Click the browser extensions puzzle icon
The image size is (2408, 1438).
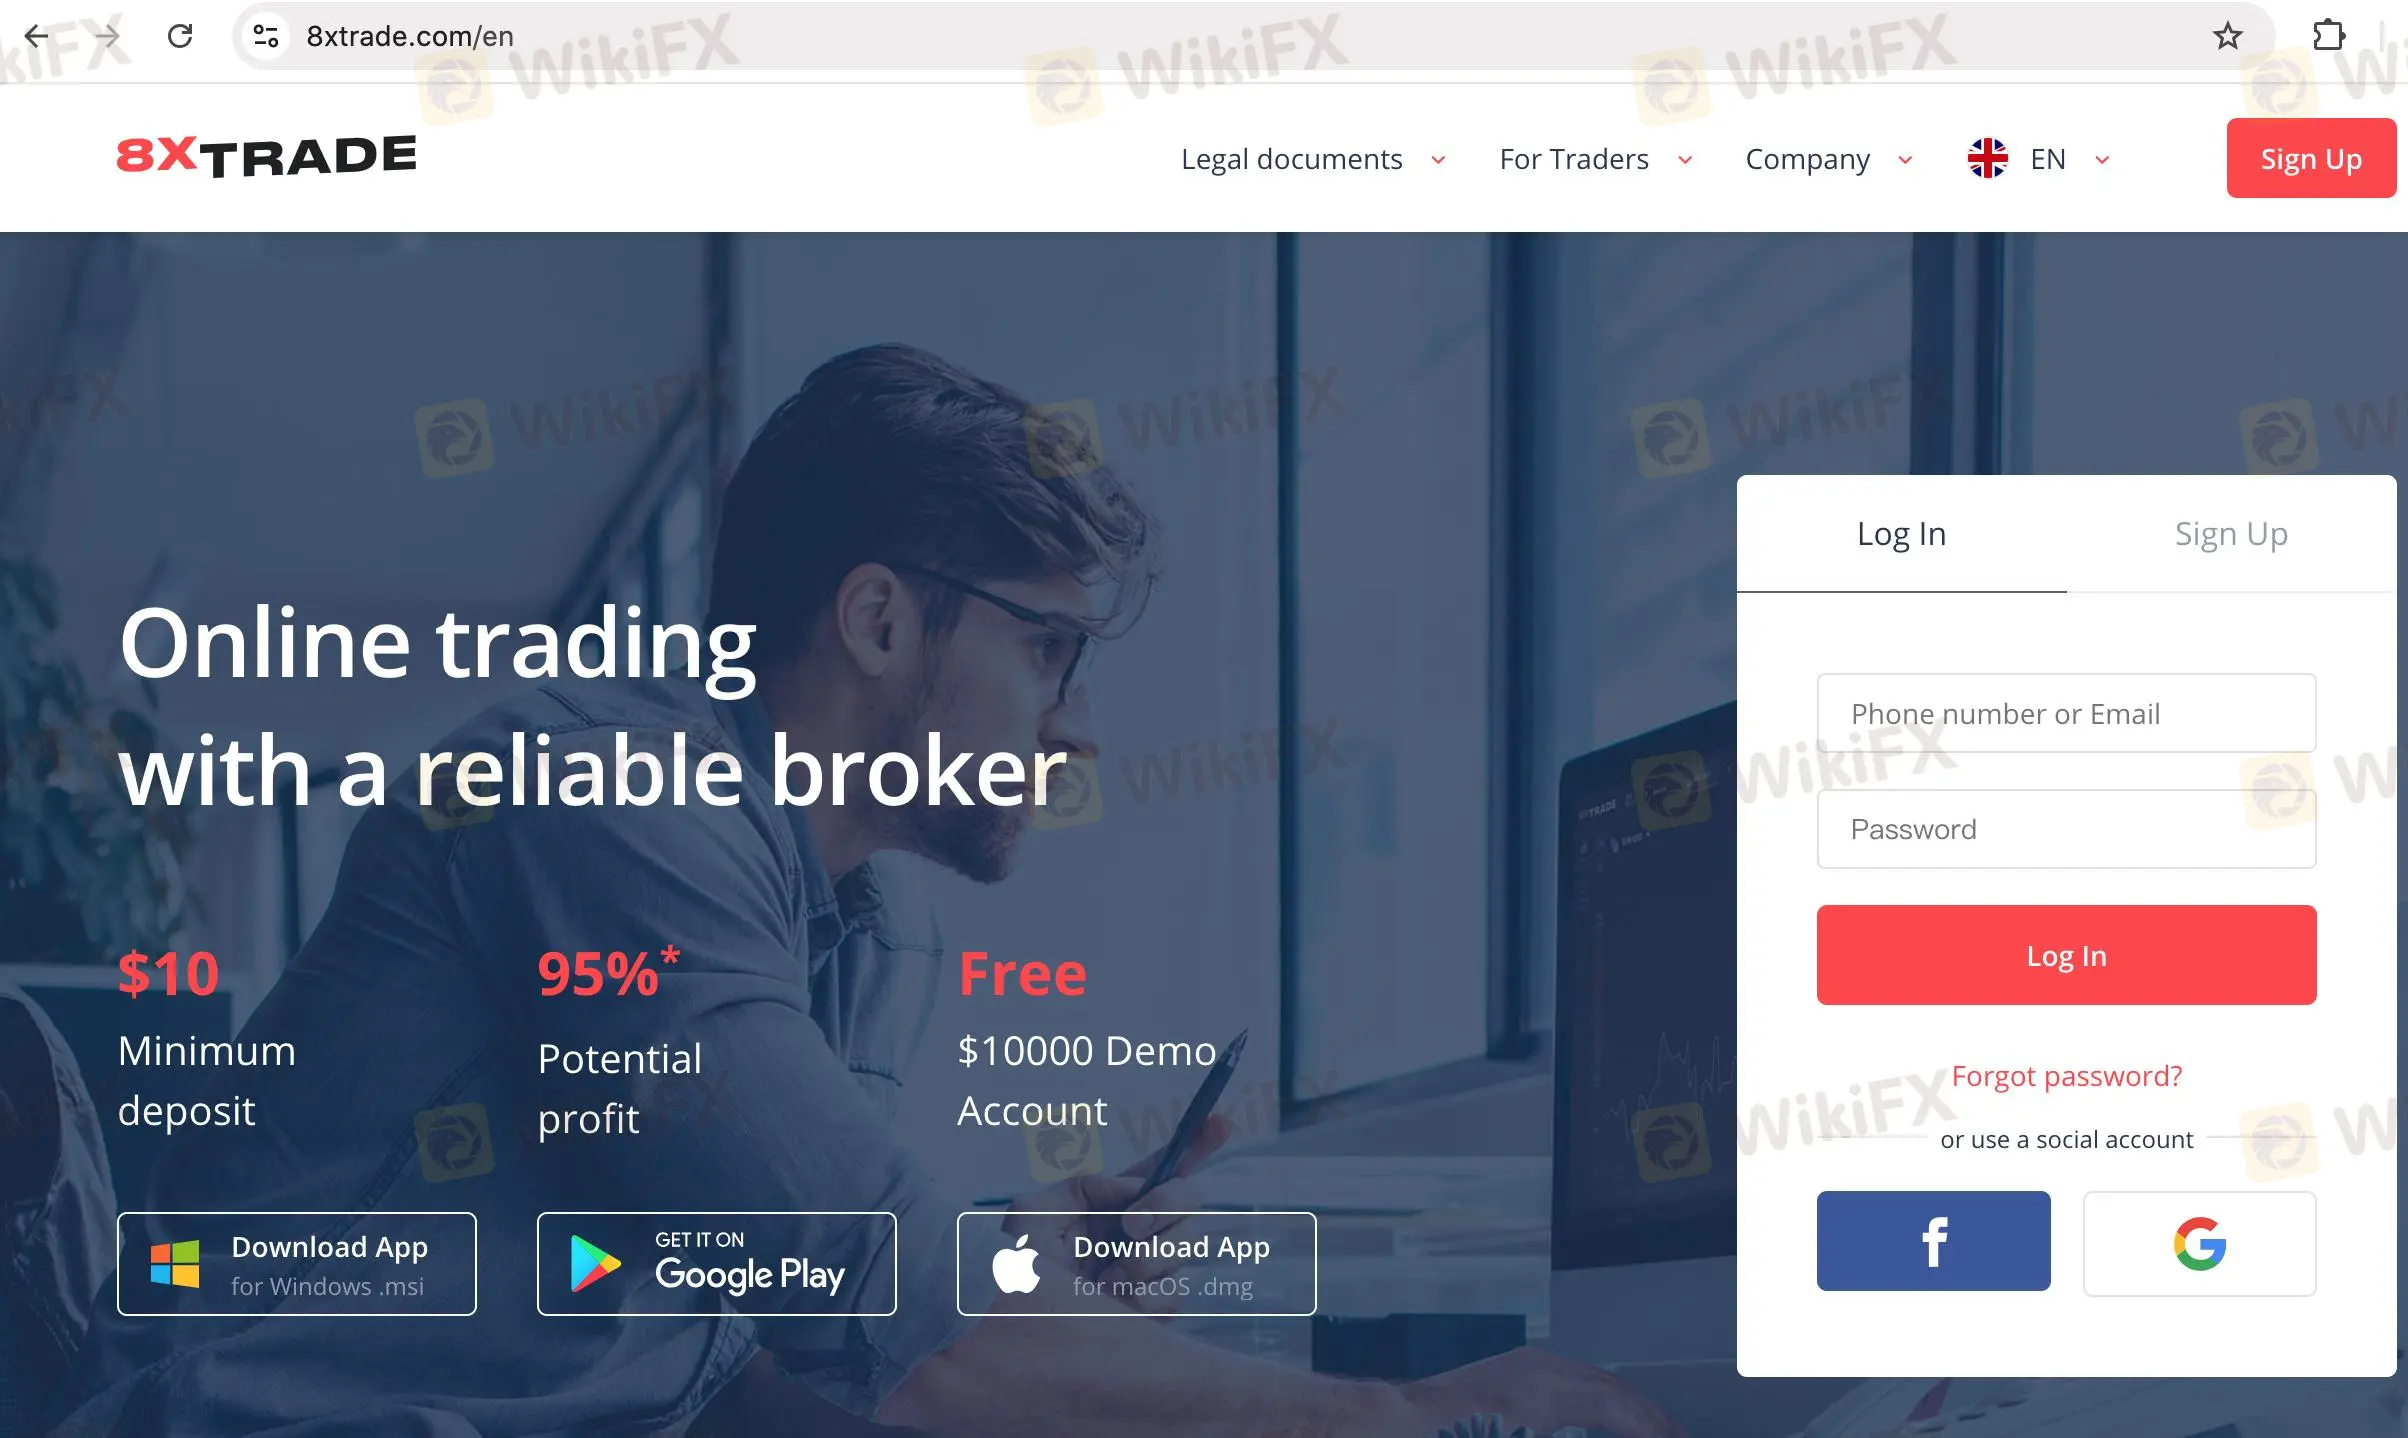[x=2329, y=33]
